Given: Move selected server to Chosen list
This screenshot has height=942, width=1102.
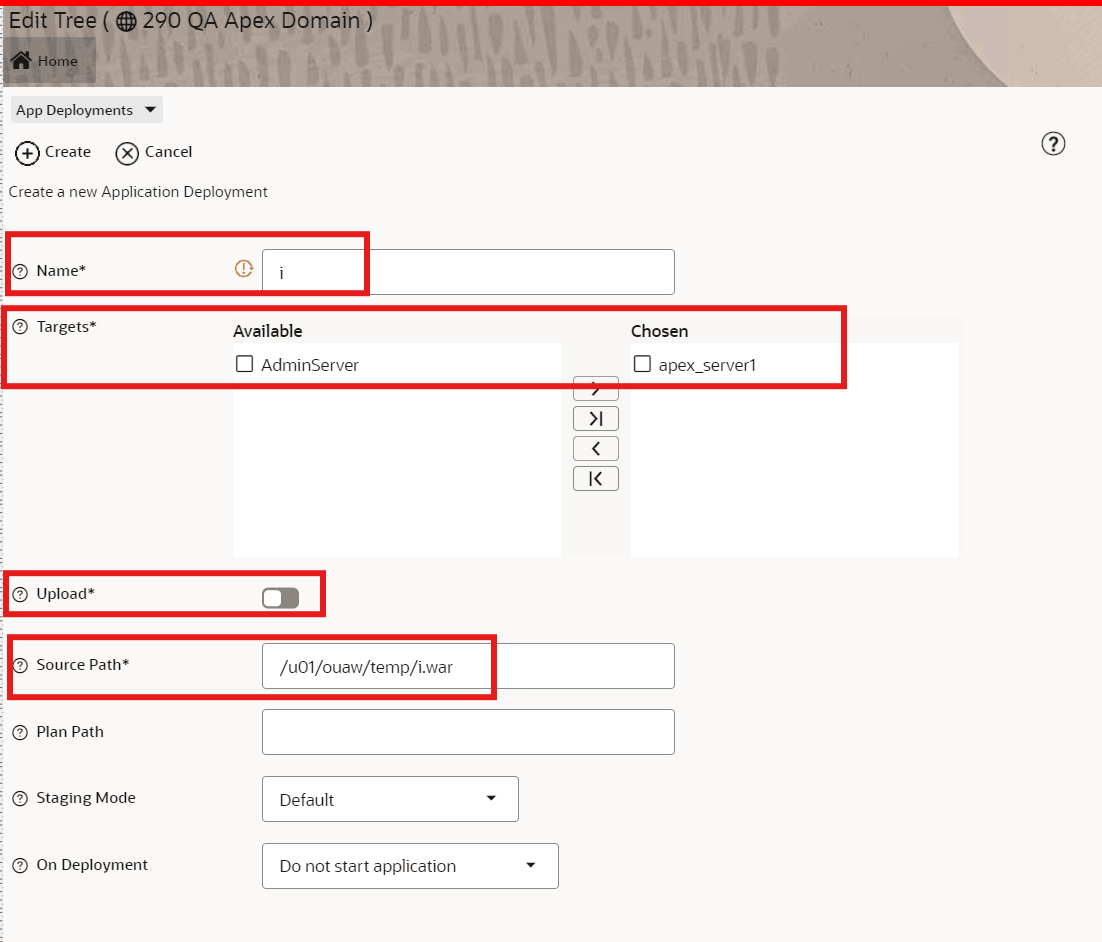Looking at the screenshot, I should point(595,388).
